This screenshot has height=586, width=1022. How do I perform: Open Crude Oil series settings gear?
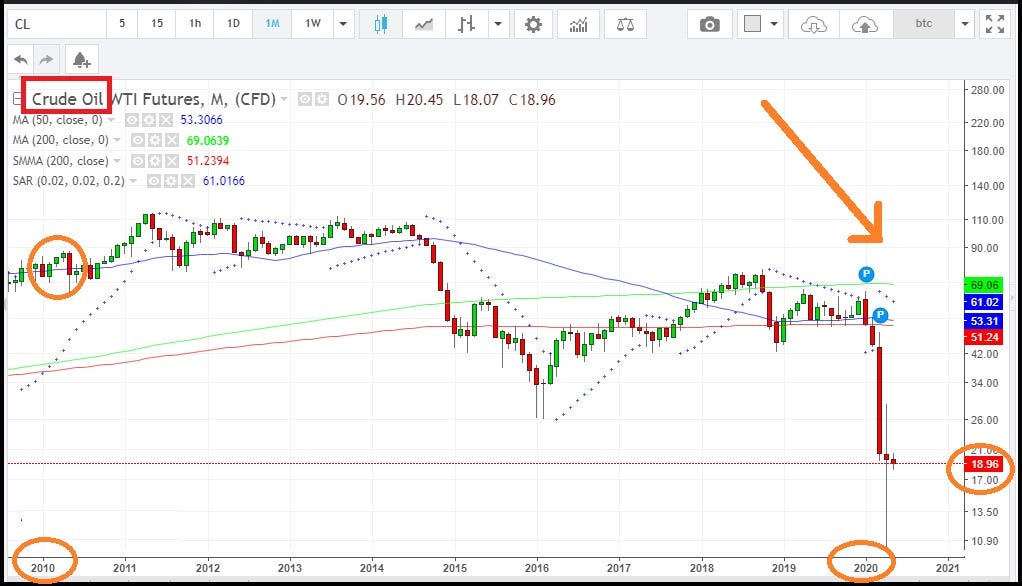[322, 99]
